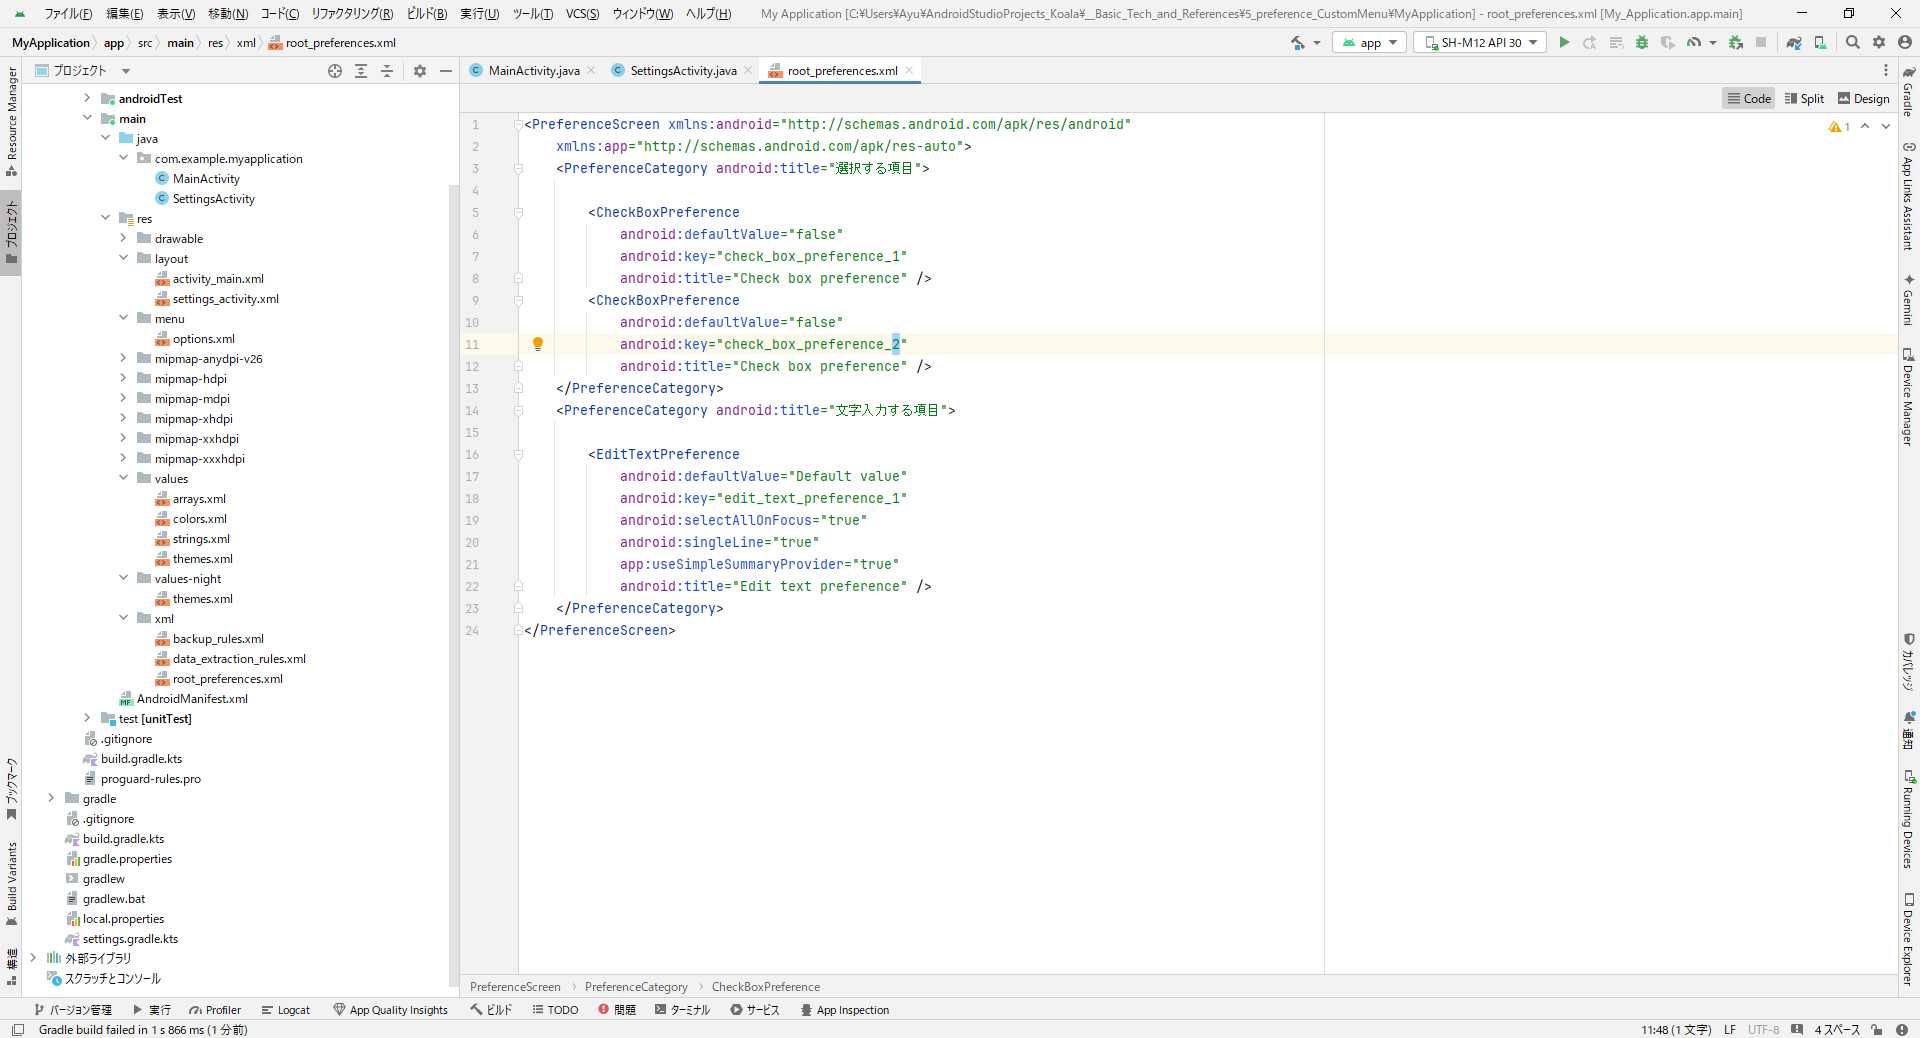
Task: Open Search Everywhere magnifier icon
Action: click(x=1853, y=43)
